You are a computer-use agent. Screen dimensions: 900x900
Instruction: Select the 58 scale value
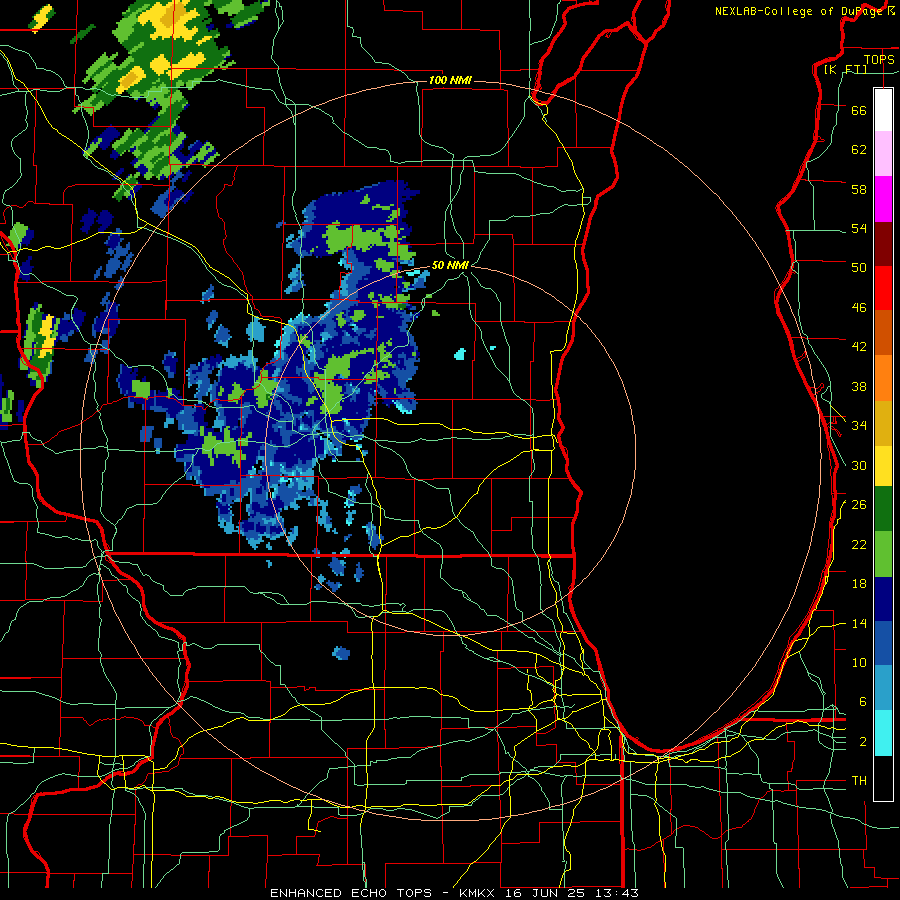click(859, 189)
